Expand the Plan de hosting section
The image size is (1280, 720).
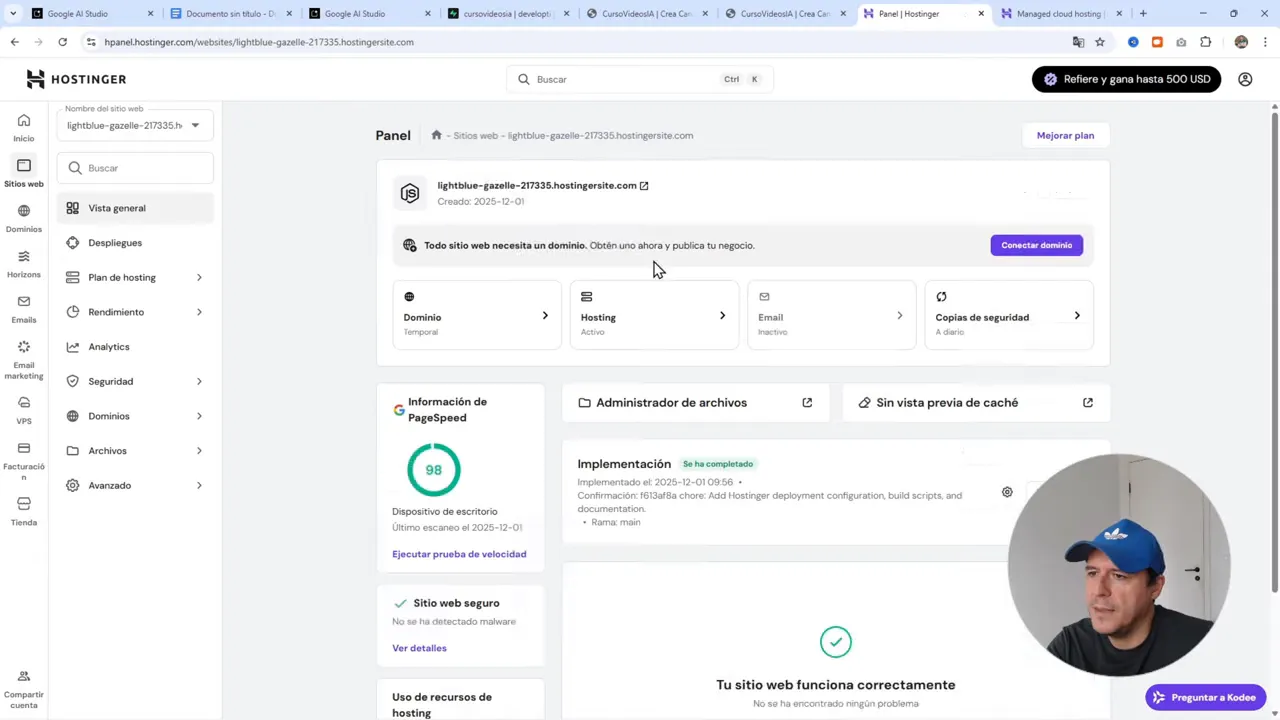122,277
